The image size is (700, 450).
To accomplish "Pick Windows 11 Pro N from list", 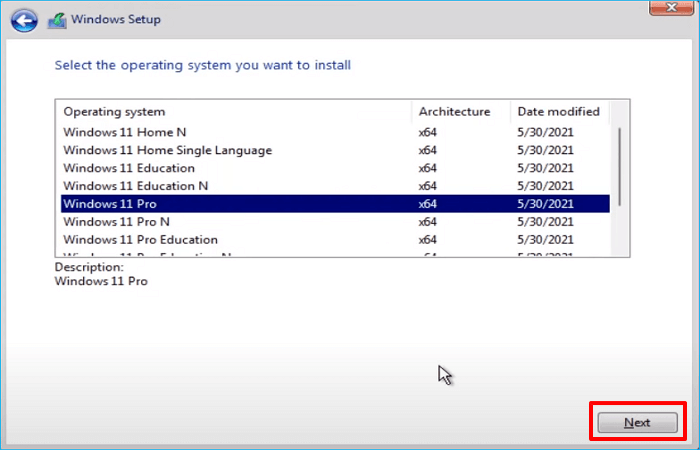I will point(116,222).
